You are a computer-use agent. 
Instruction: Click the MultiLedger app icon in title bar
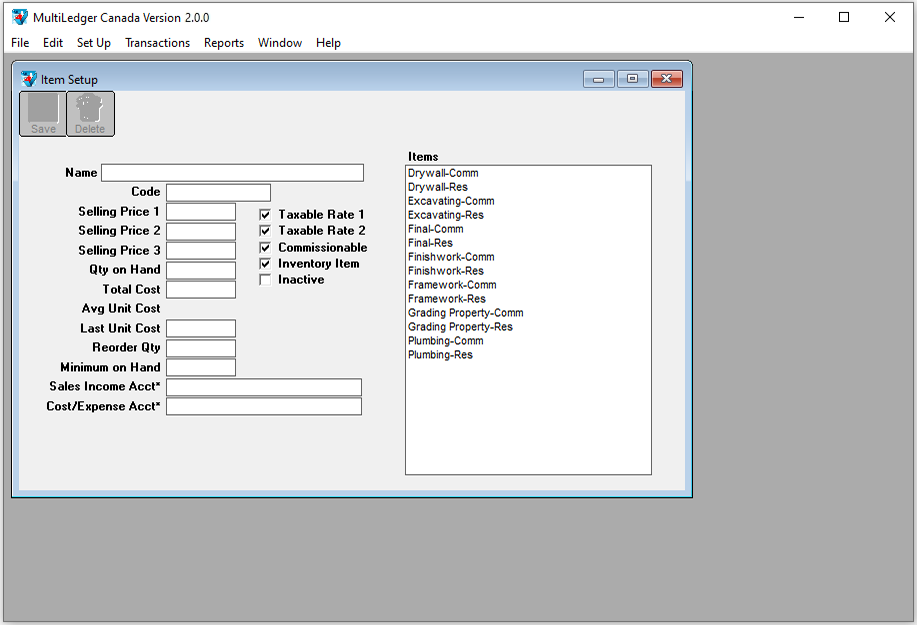[x=19, y=17]
